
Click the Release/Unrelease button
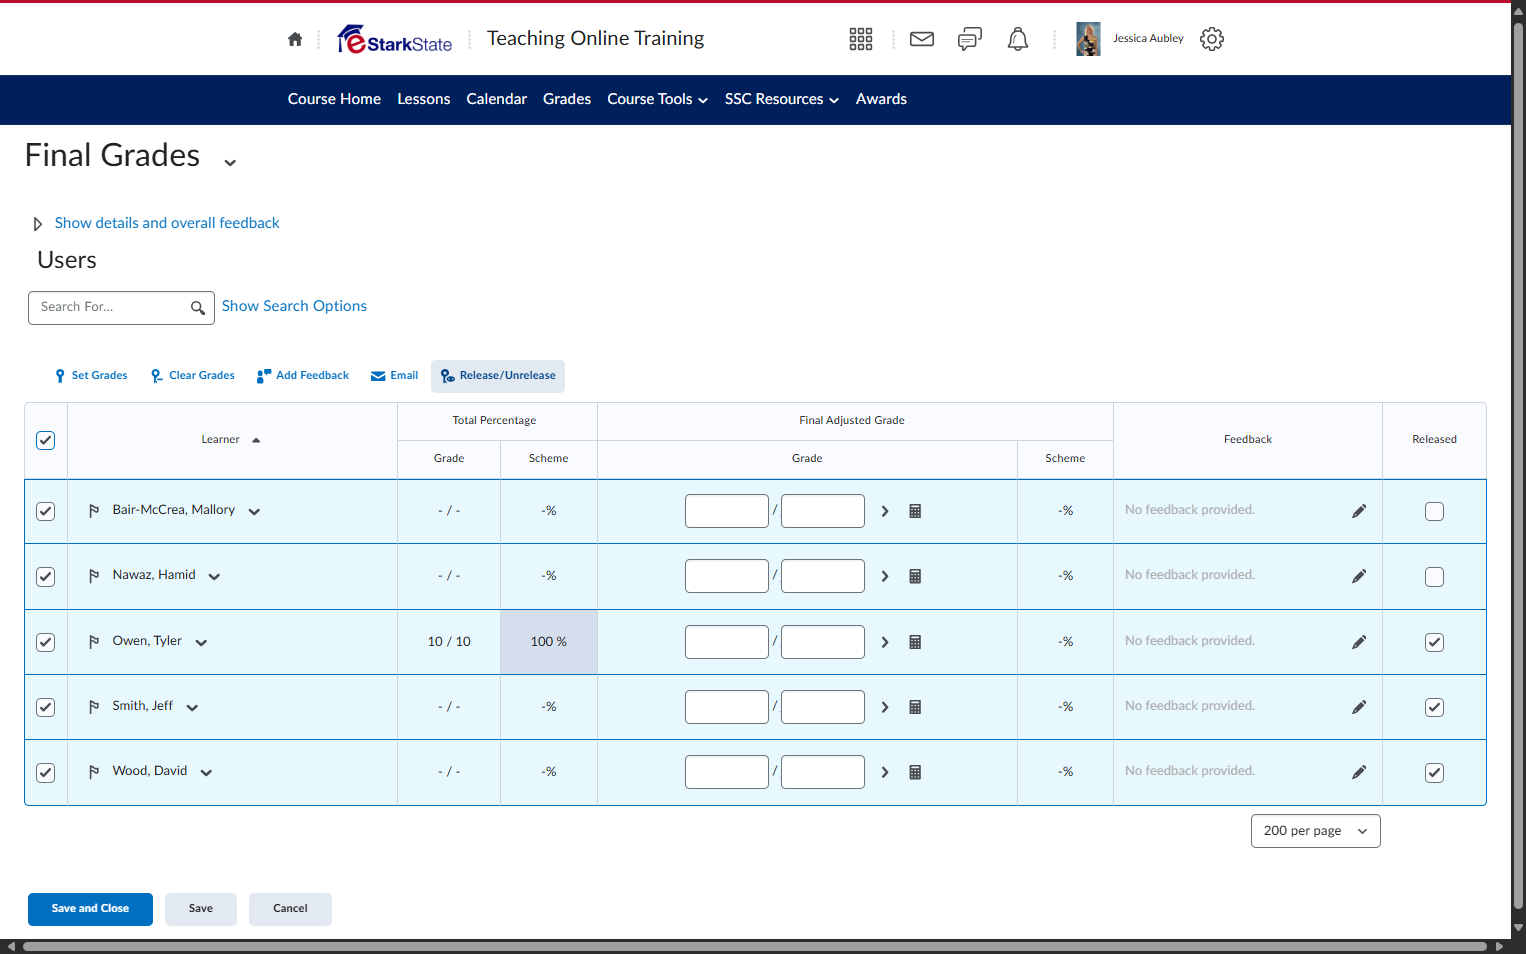pyautogui.click(x=498, y=376)
